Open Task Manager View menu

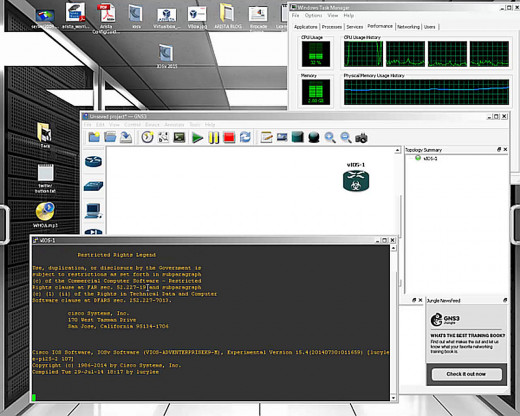pyautogui.click(x=333, y=16)
